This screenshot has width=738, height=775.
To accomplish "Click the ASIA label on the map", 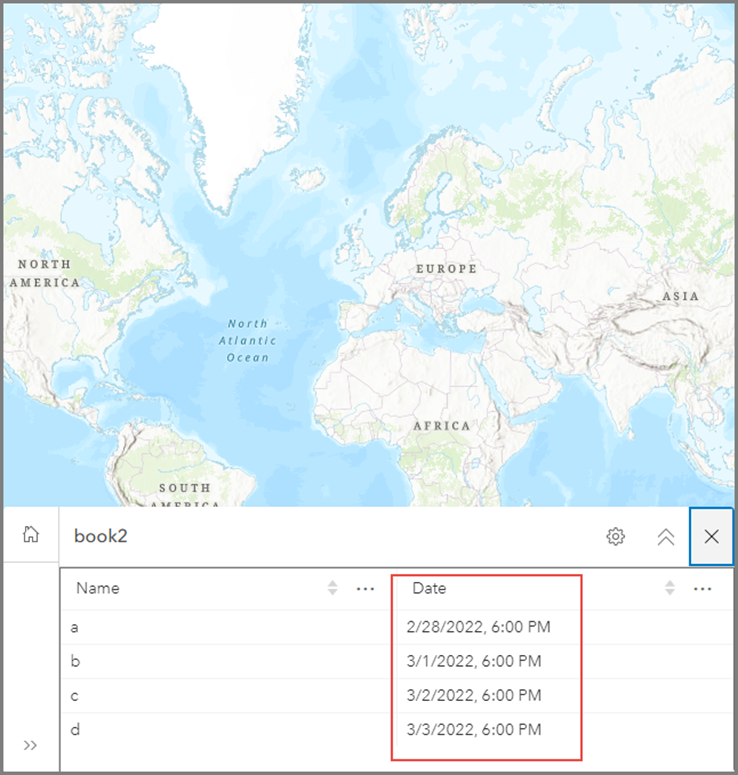I will 681,296.
